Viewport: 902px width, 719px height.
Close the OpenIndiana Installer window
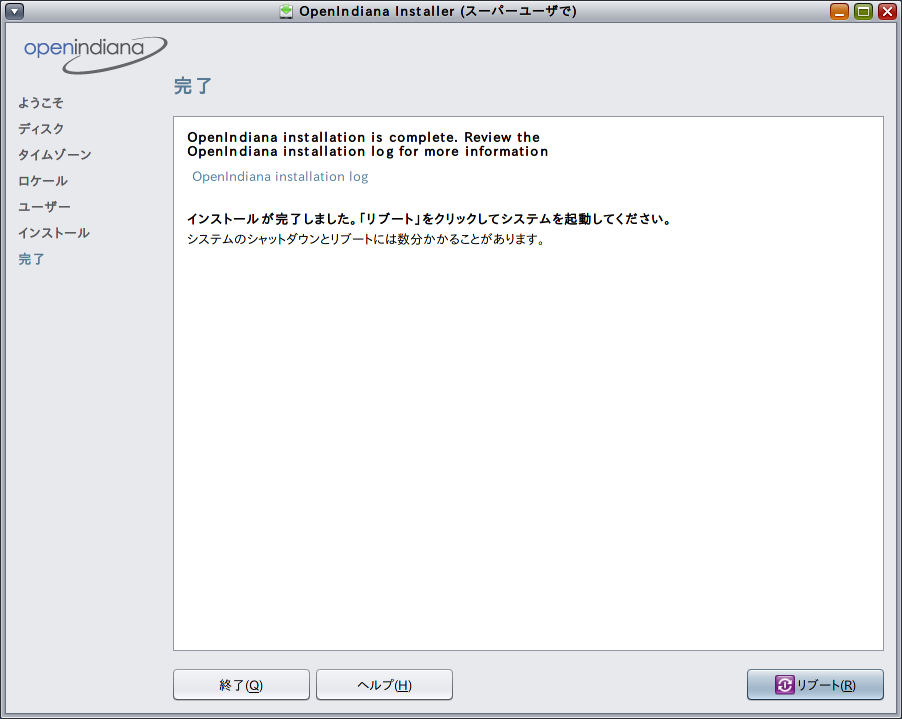click(x=887, y=11)
